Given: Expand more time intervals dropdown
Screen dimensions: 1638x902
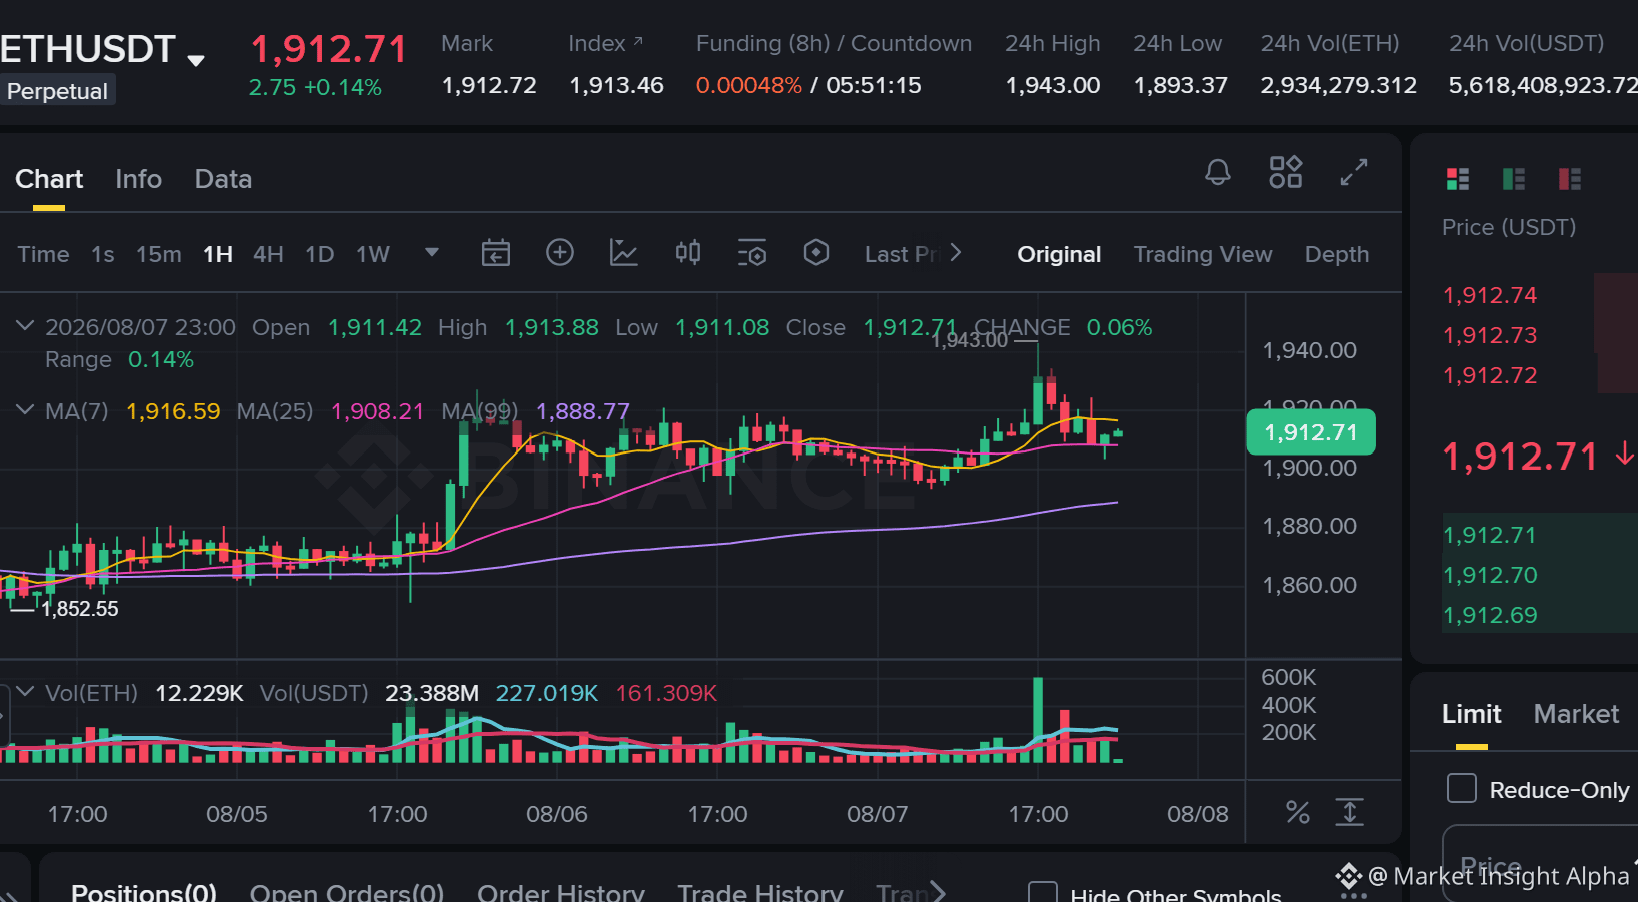Looking at the screenshot, I should click(x=432, y=253).
